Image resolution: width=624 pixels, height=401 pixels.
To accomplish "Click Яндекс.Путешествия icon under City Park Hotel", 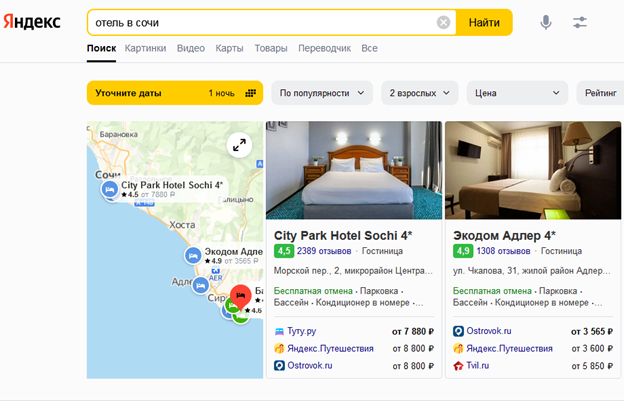I will pos(279,348).
